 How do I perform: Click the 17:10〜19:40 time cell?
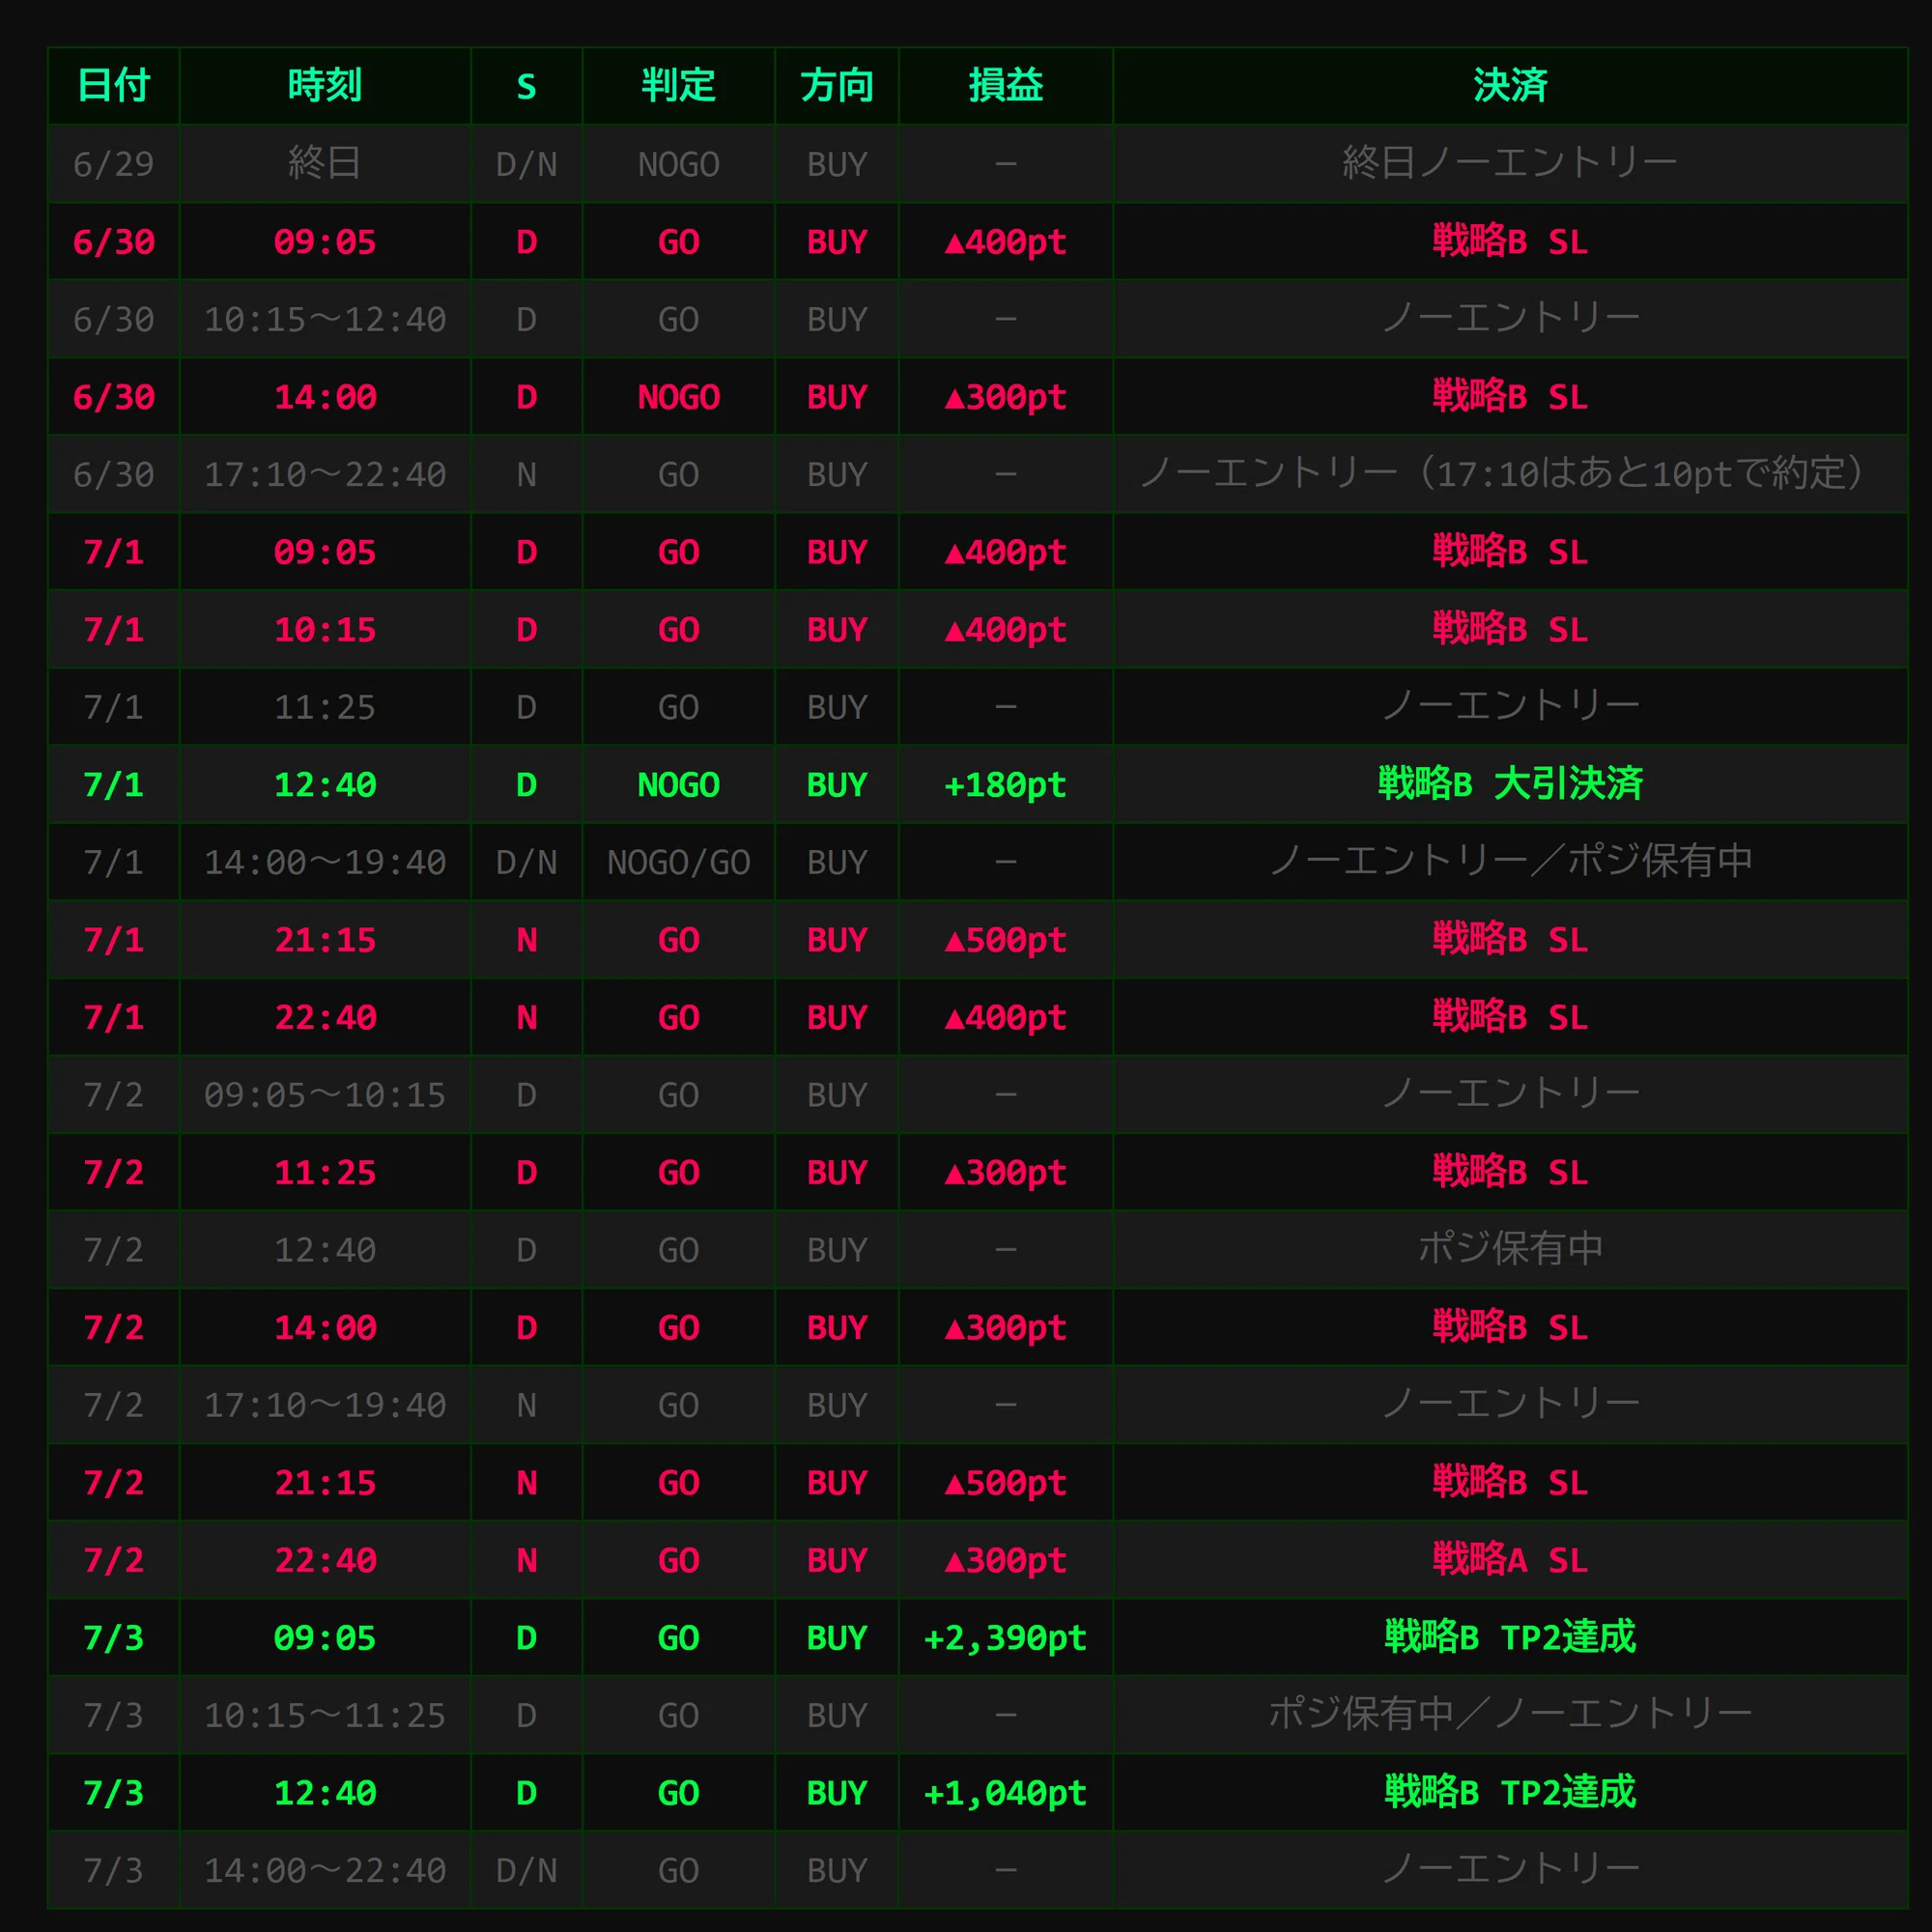[x=325, y=1405]
